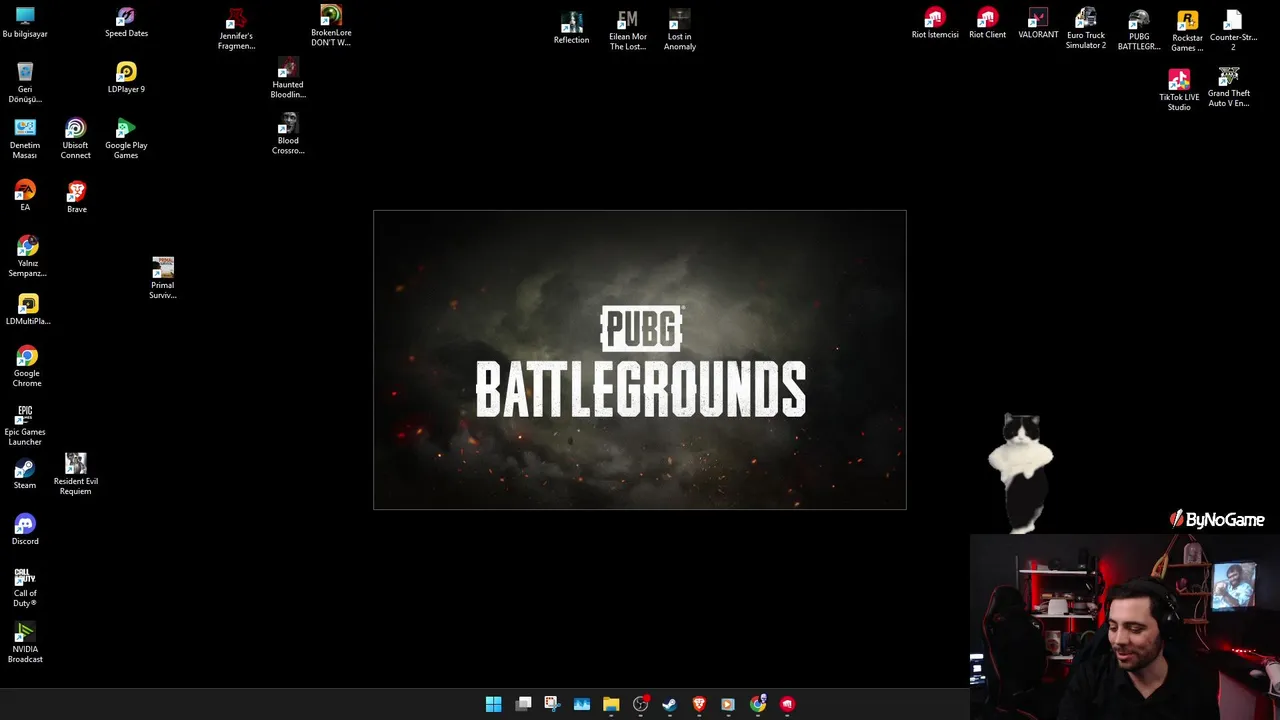Screen dimensions: 1280x720
Task: Launch VALORANT desktop shortcut
Action: (1038, 23)
